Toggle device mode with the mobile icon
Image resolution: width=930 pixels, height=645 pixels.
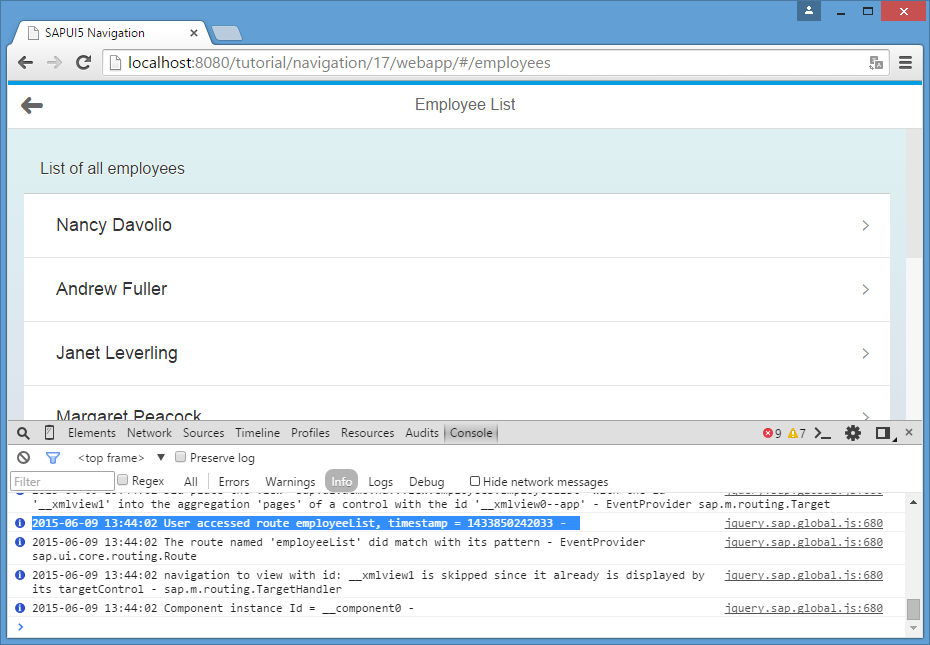(49, 433)
